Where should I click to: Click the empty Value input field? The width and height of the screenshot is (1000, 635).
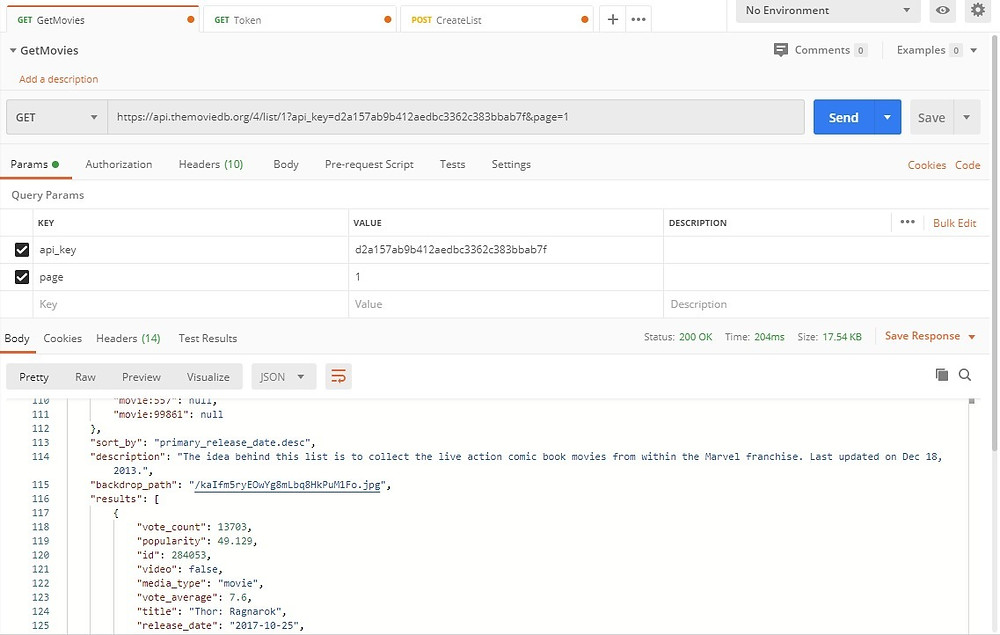(x=506, y=304)
